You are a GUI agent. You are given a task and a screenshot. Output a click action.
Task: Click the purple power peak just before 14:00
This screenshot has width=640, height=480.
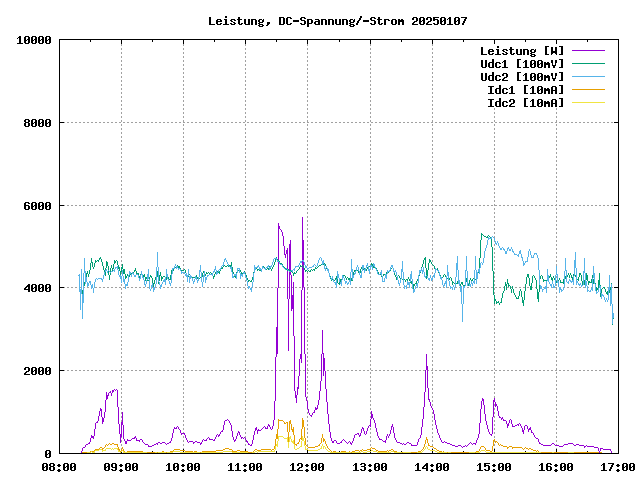(x=427, y=357)
